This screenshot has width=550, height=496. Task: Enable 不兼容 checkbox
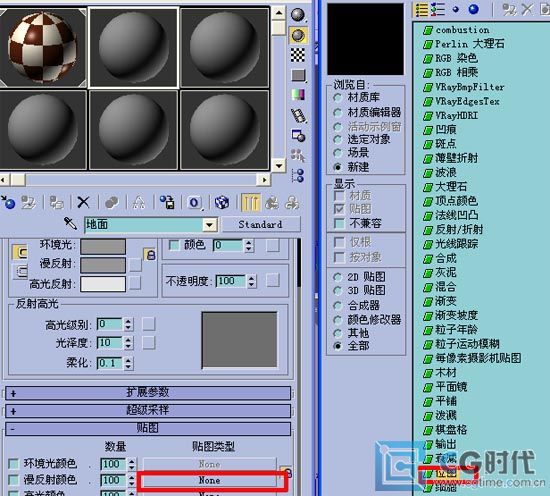[339, 223]
